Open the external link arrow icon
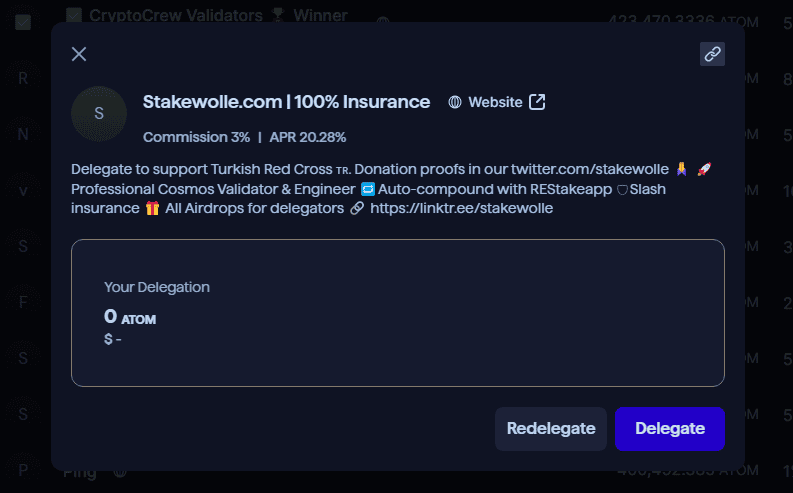793x493 pixels. 537,102
